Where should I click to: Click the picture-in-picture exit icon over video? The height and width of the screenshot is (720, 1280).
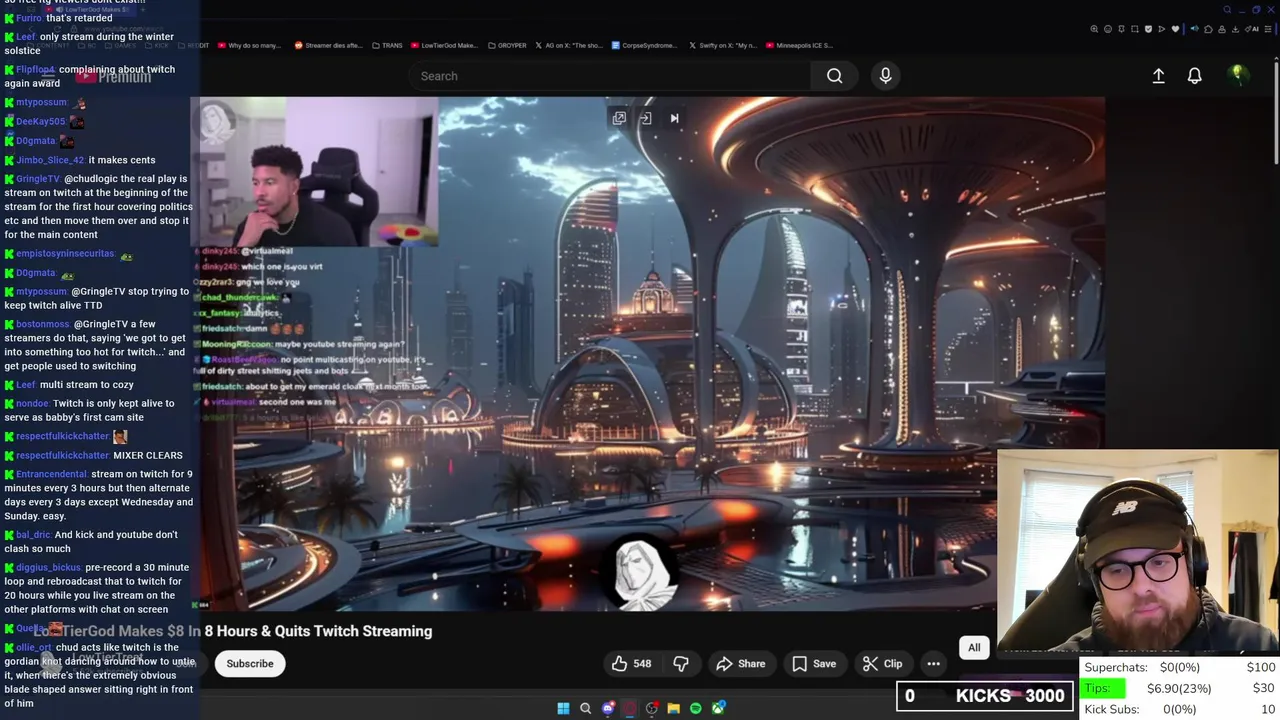pos(645,118)
